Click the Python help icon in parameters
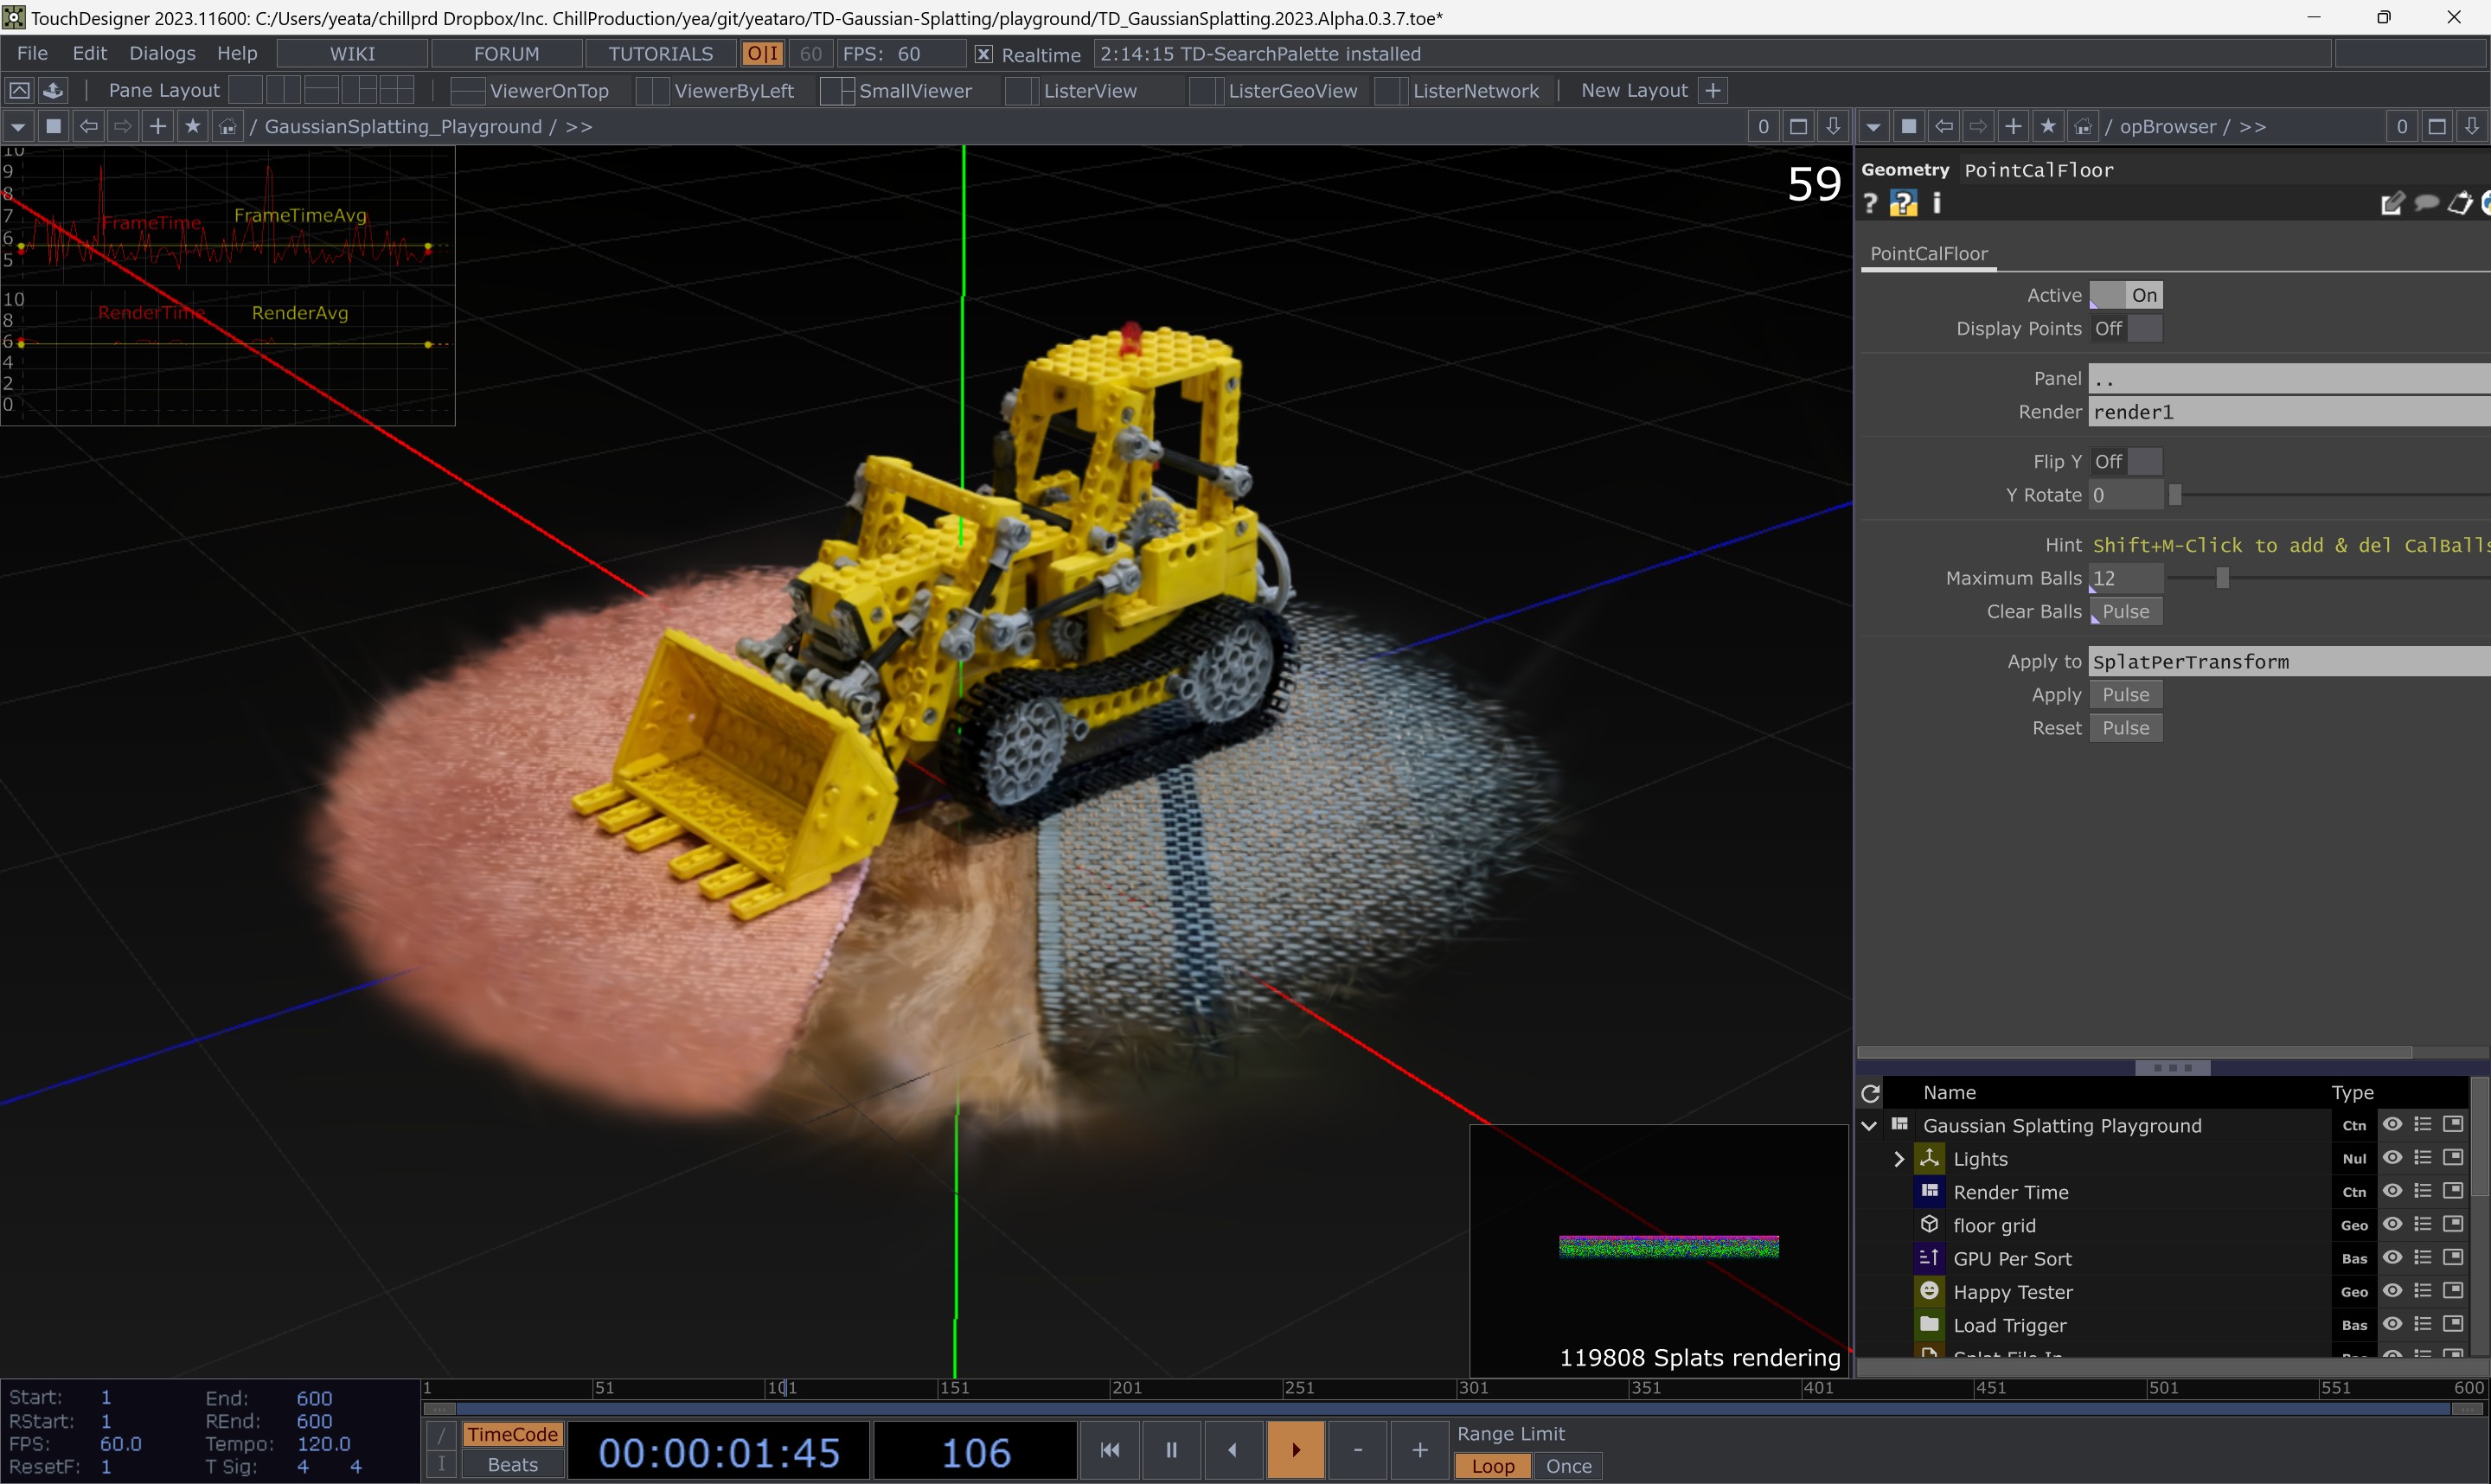Screen dimensions: 2491x1484 [1903, 204]
